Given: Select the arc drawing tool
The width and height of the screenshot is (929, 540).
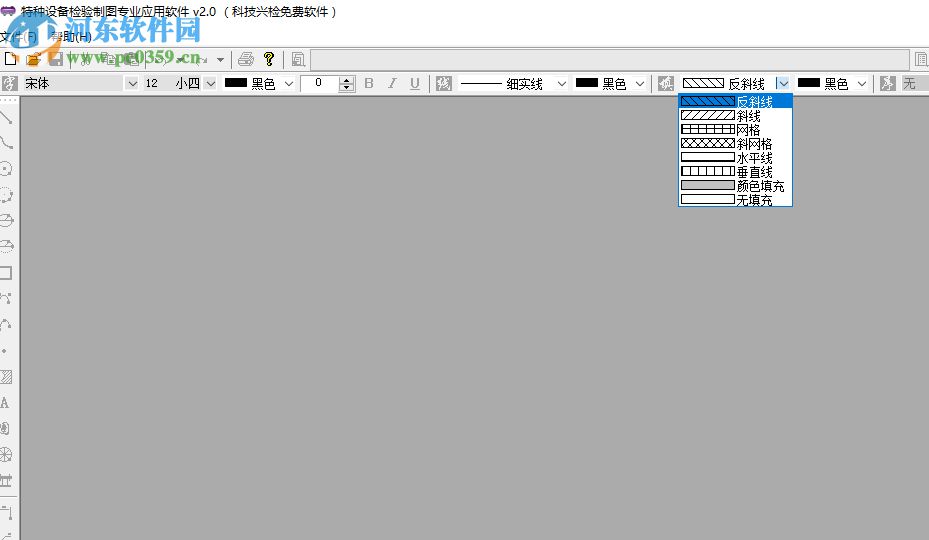Looking at the screenshot, I should pos(7,324).
